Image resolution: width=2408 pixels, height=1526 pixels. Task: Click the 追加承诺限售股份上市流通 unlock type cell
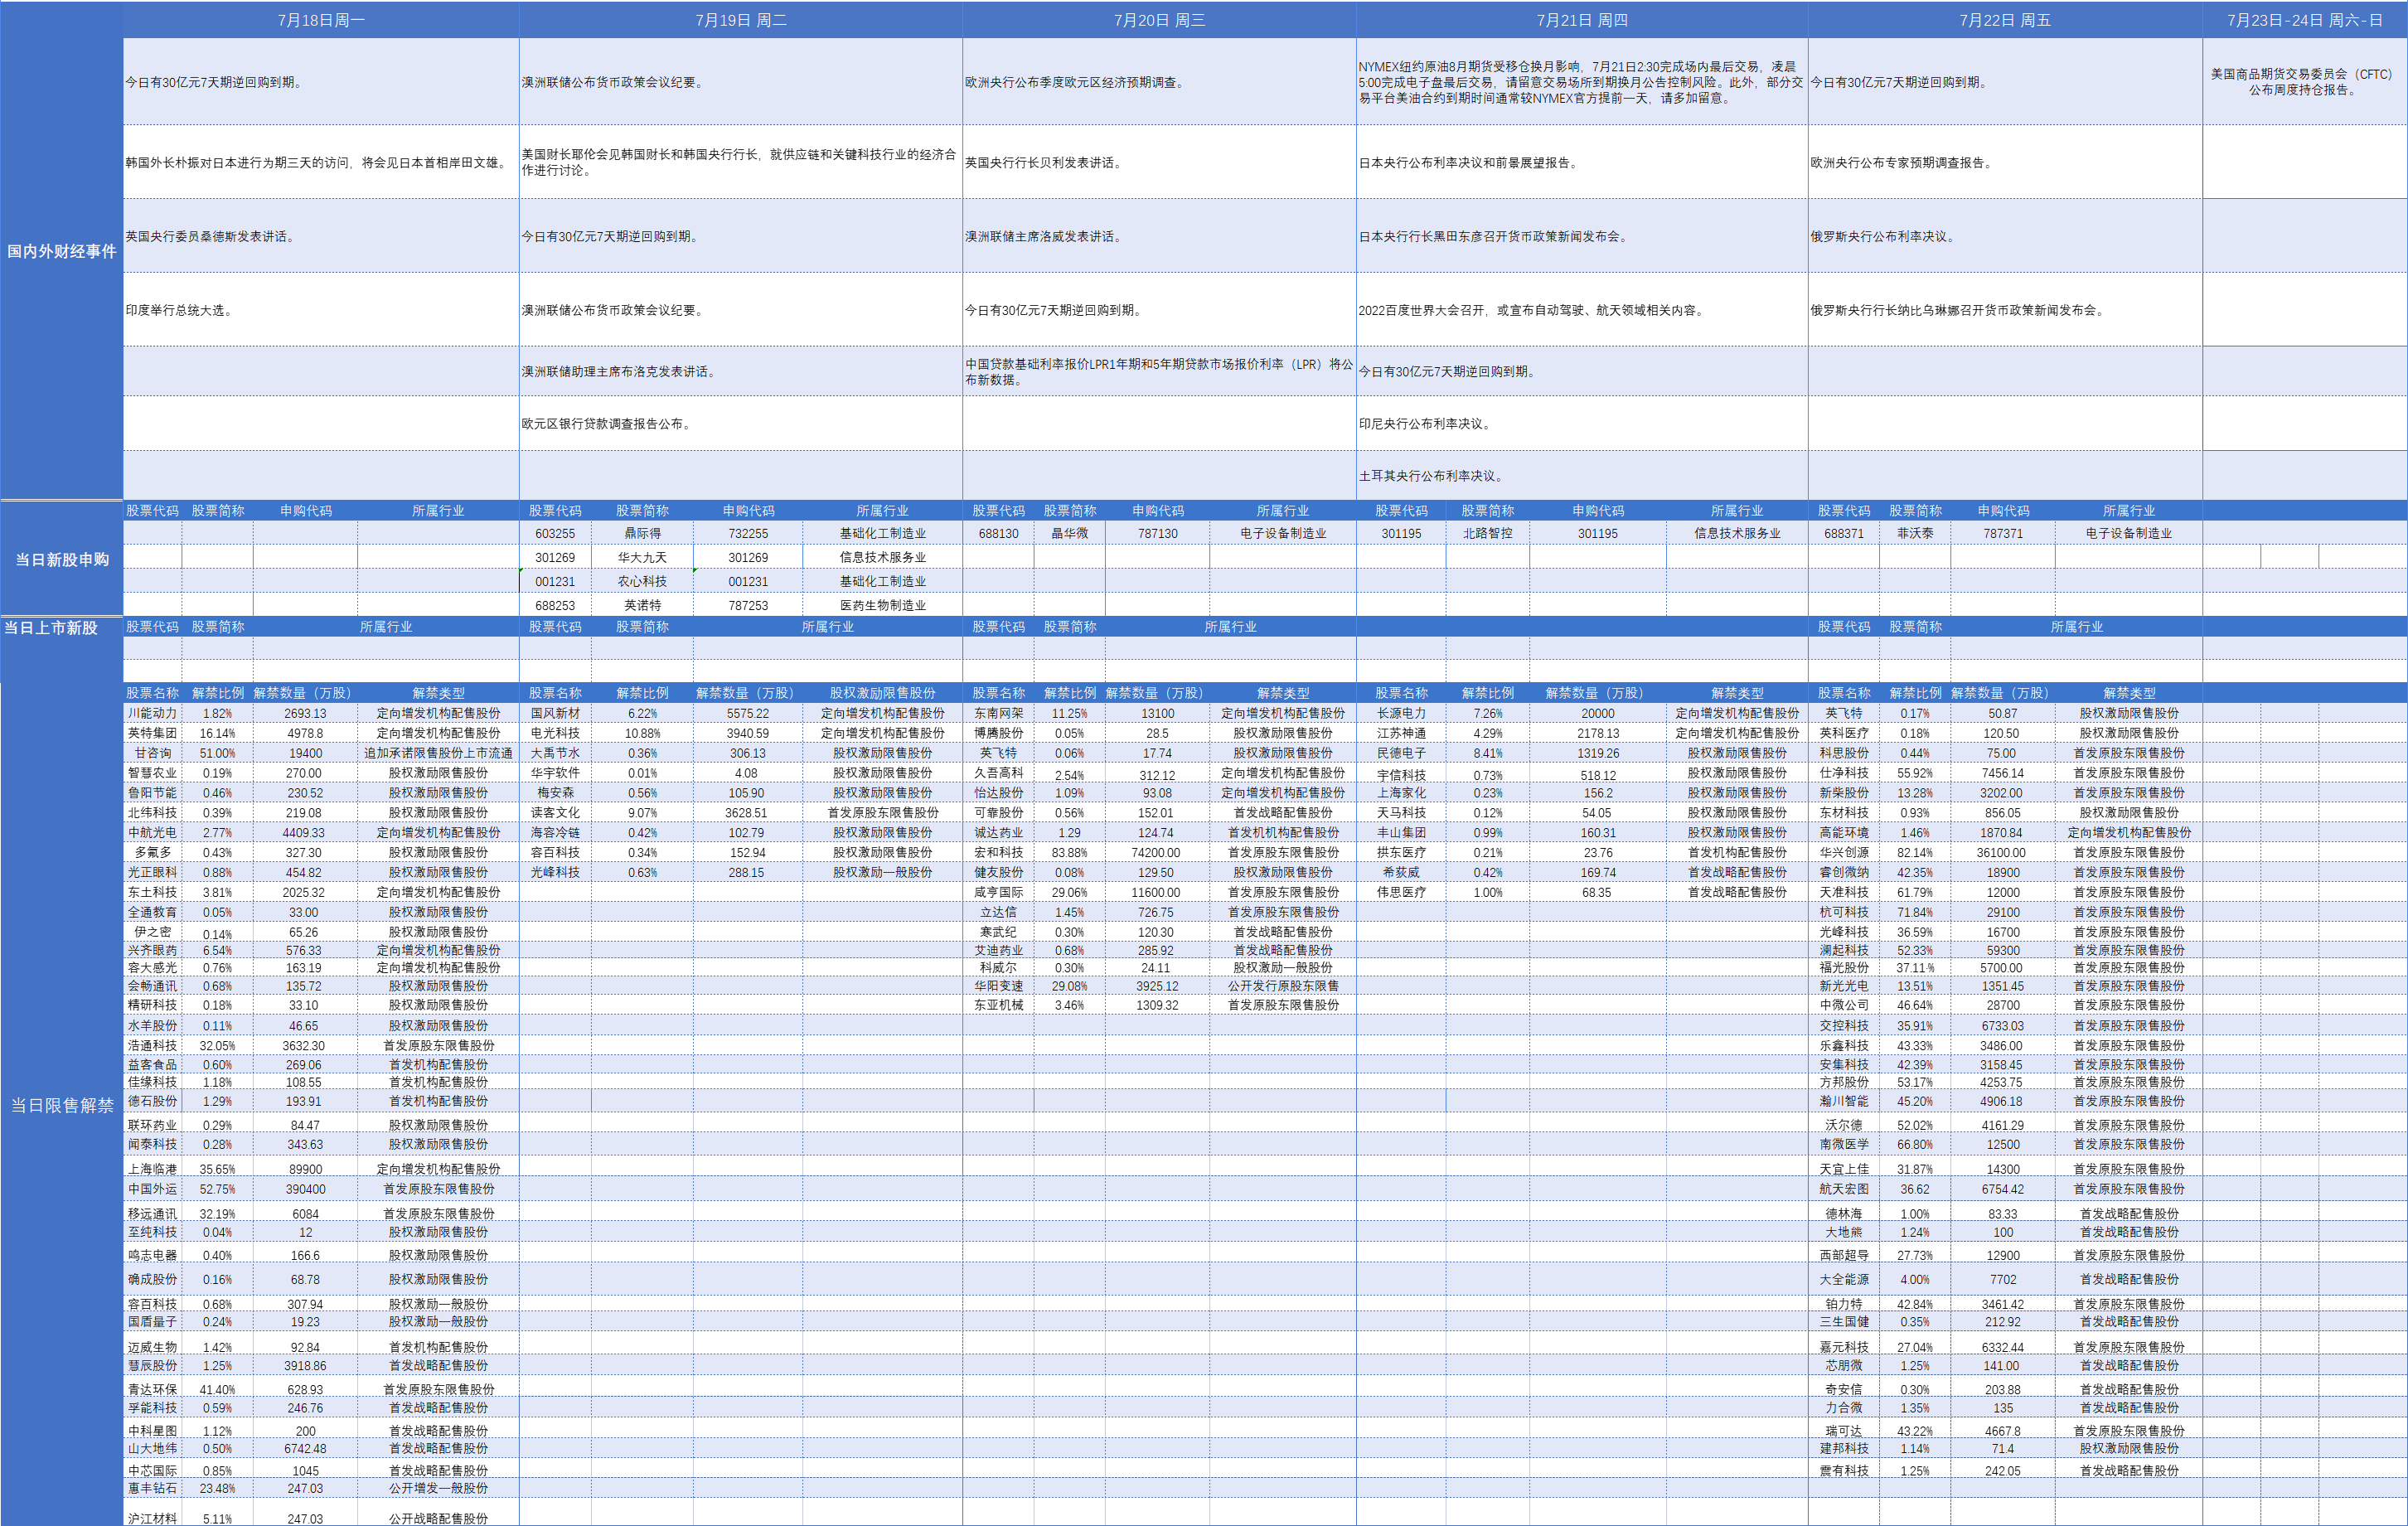click(438, 753)
